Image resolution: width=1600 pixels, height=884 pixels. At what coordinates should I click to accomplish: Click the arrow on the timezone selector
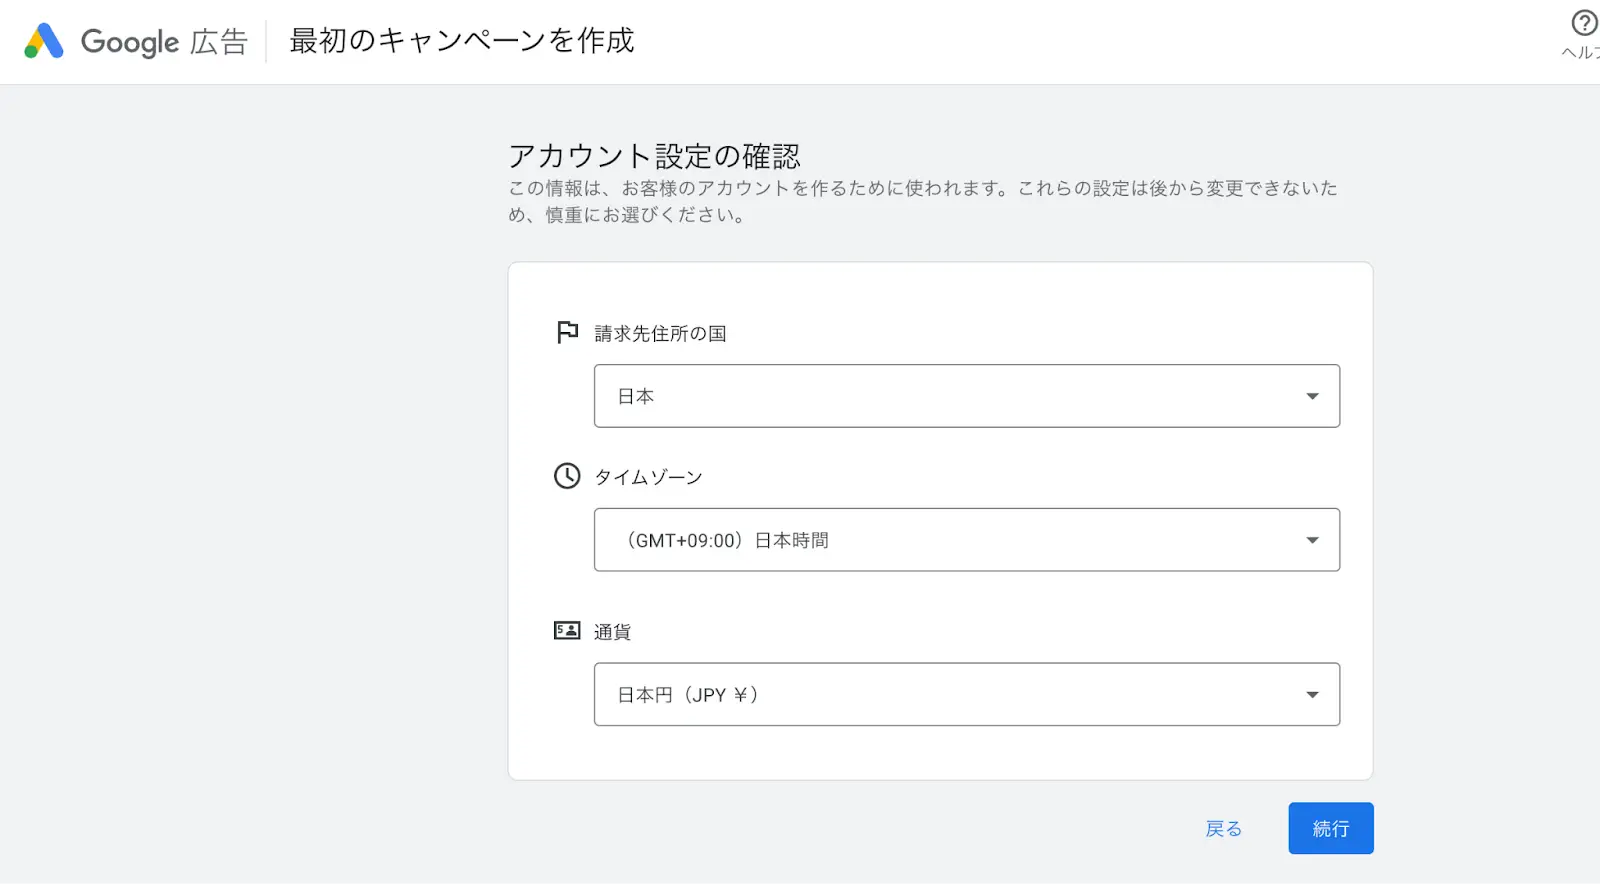pos(1312,540)
